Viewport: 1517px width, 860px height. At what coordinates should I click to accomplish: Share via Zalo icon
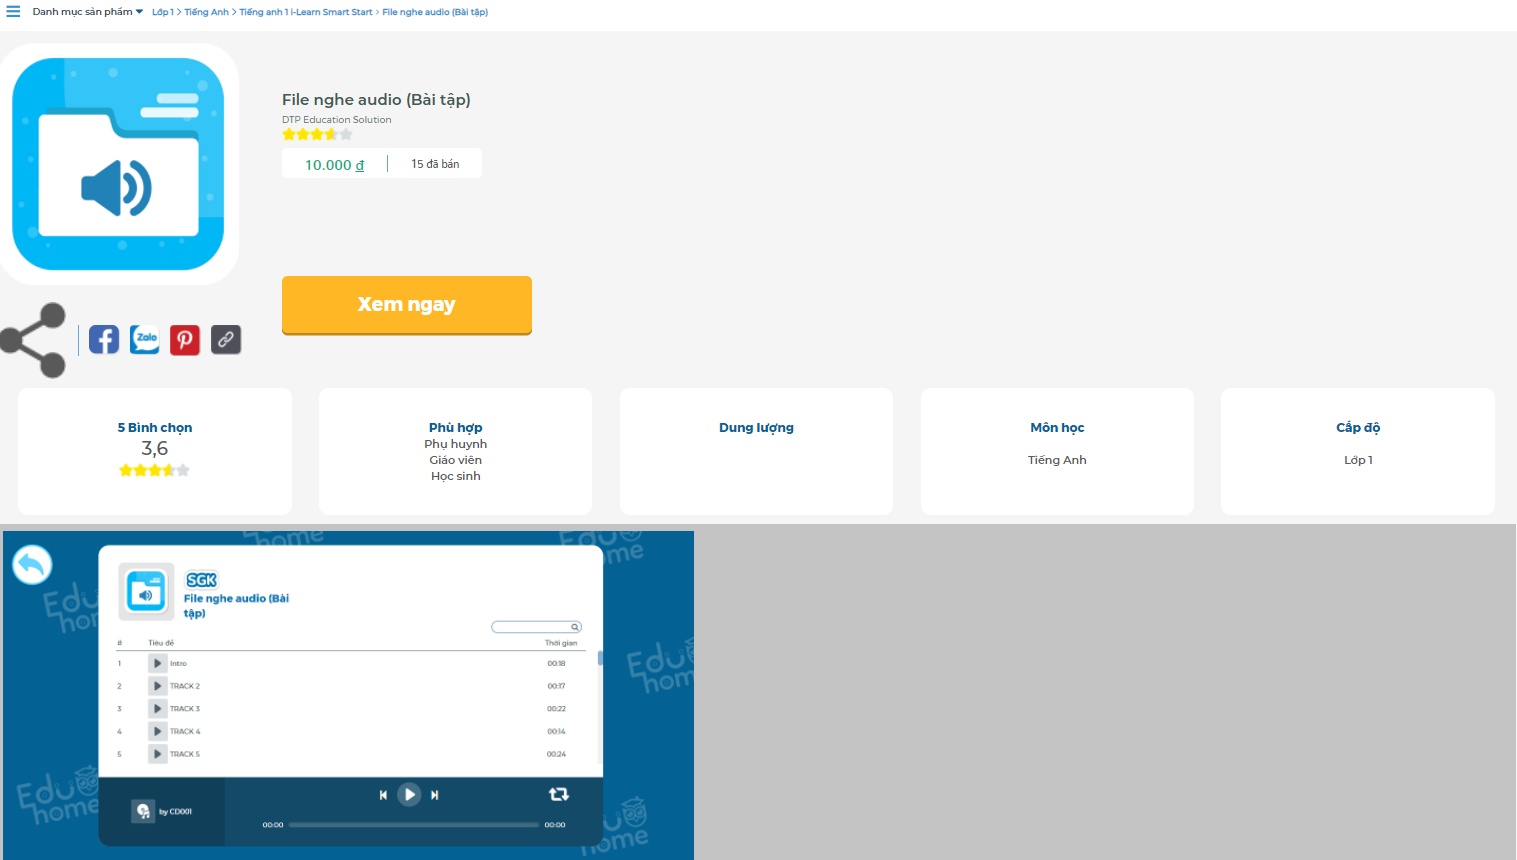click(145, 340)
